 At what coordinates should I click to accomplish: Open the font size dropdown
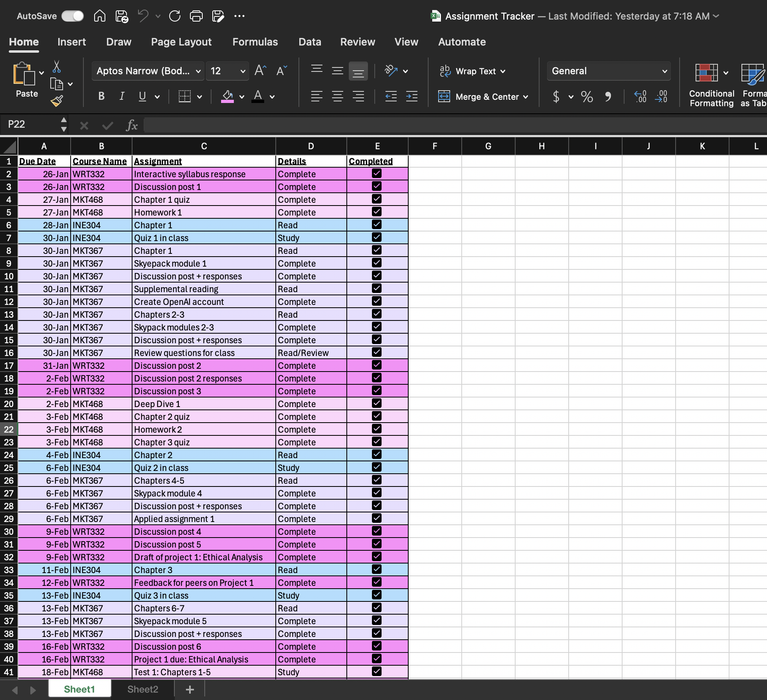(x=243, y=71)
